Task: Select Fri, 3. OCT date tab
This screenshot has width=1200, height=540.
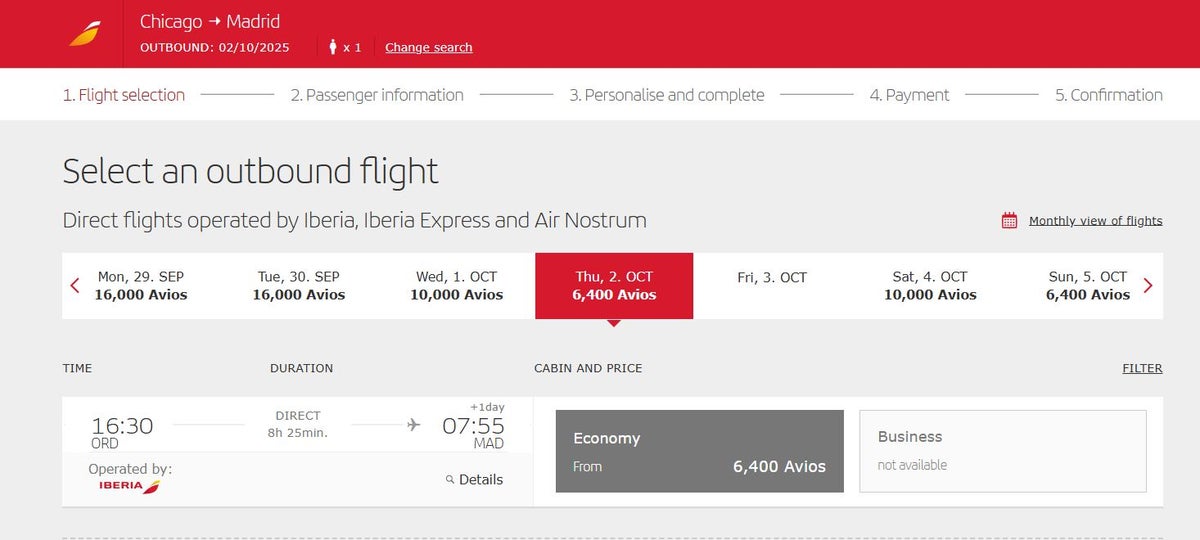Action: pos(772,278)
